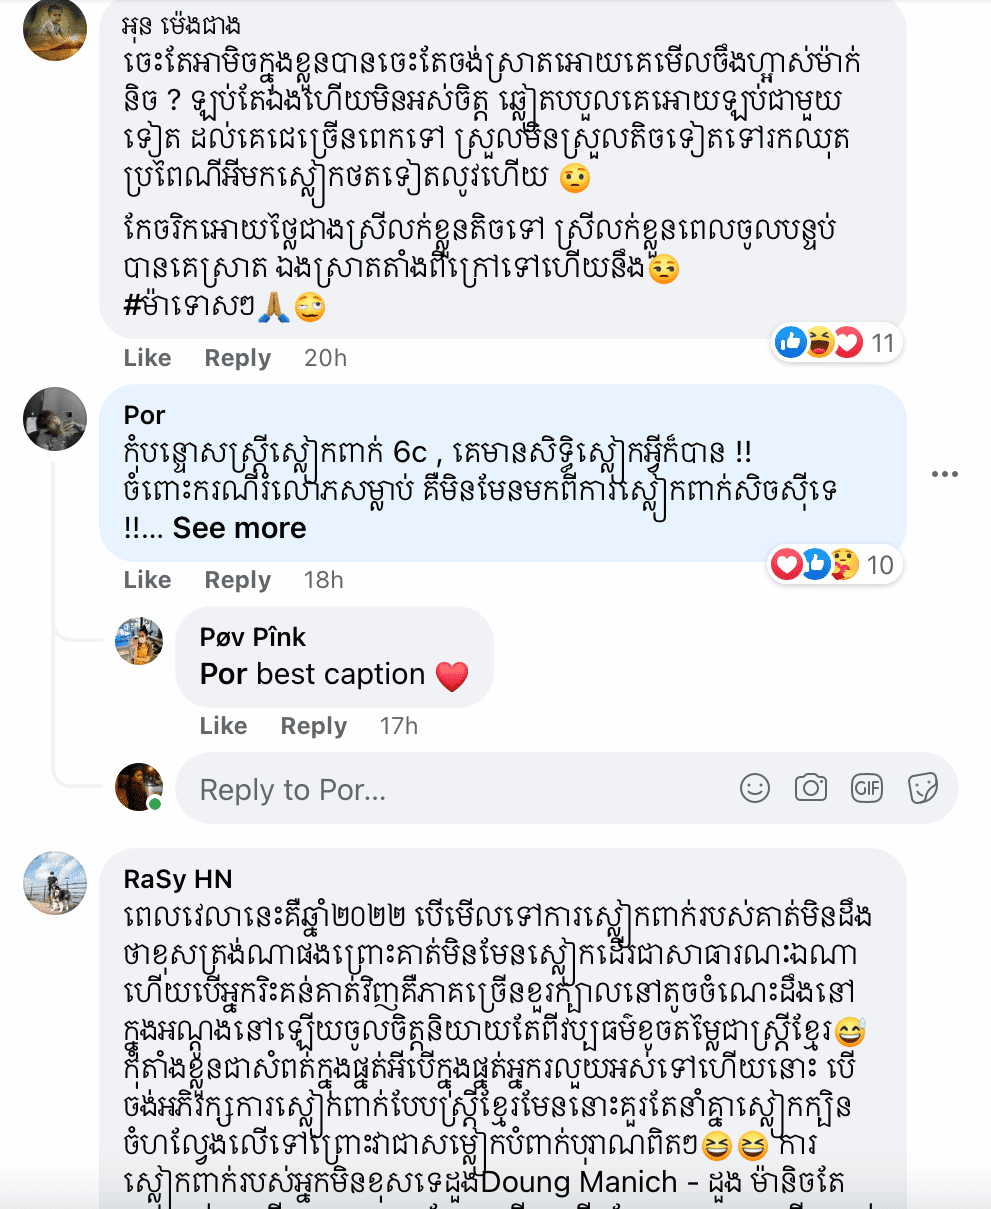Open RaSy HN's profile name link
Viewport: 991px width, 1209px height.
tap(177, 879)
